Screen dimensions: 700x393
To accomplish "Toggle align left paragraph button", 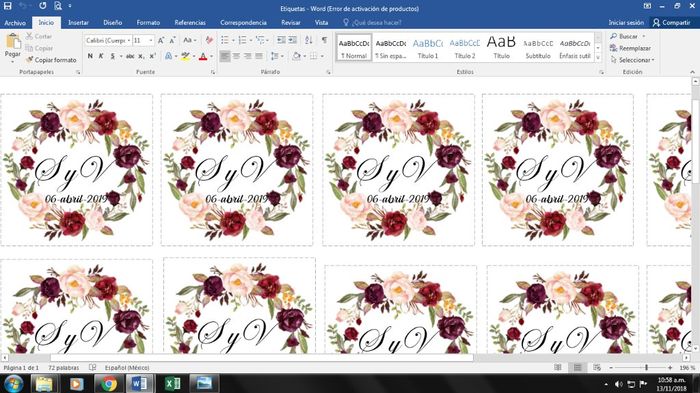I will tap(225, 56).
